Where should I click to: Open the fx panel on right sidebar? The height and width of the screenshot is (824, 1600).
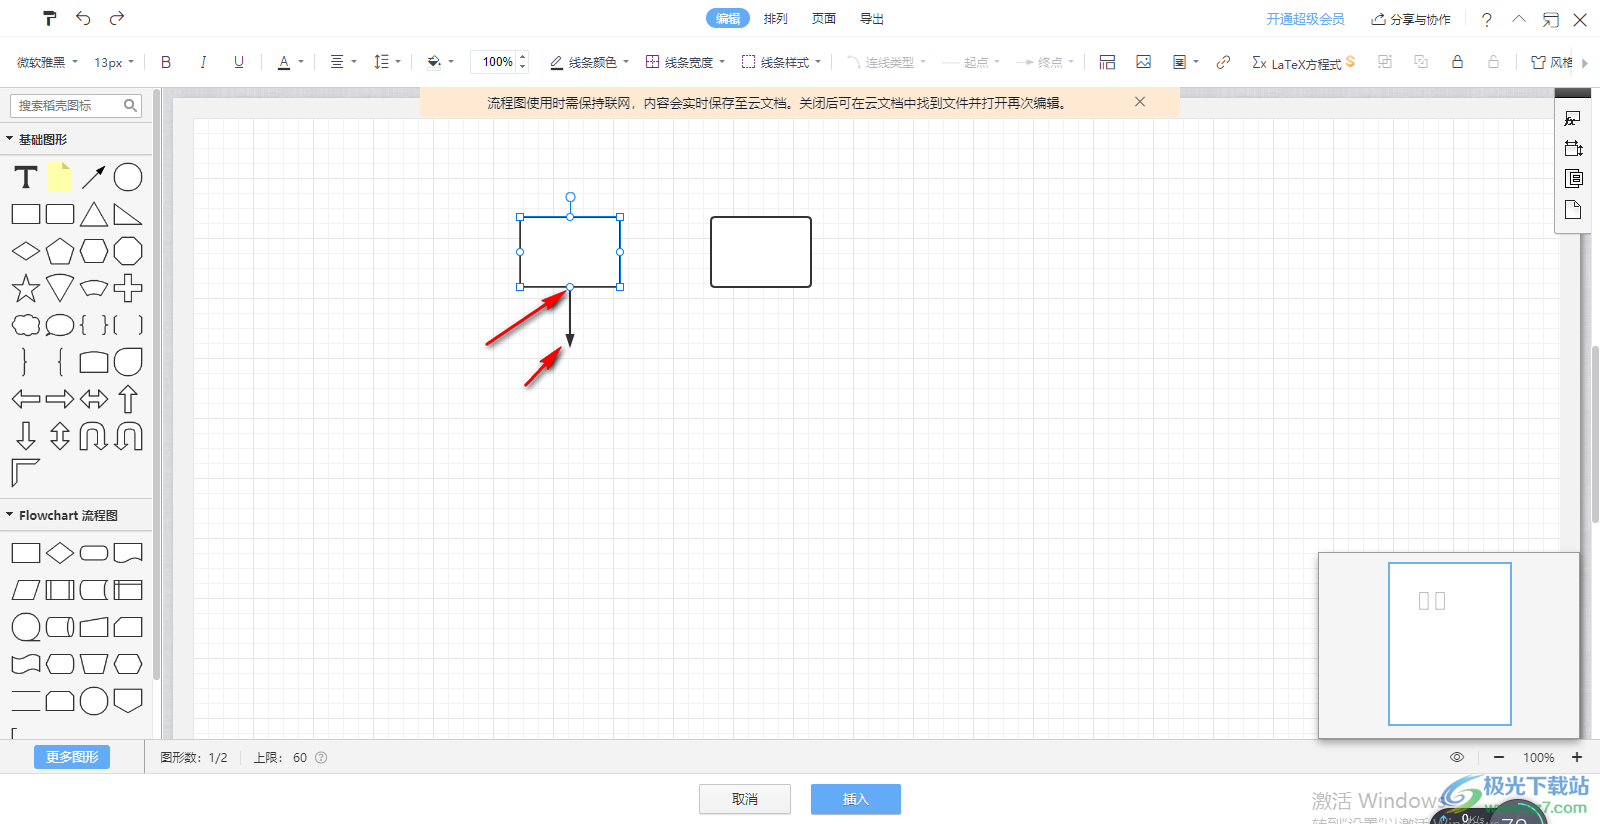(x=1573, y=118)
